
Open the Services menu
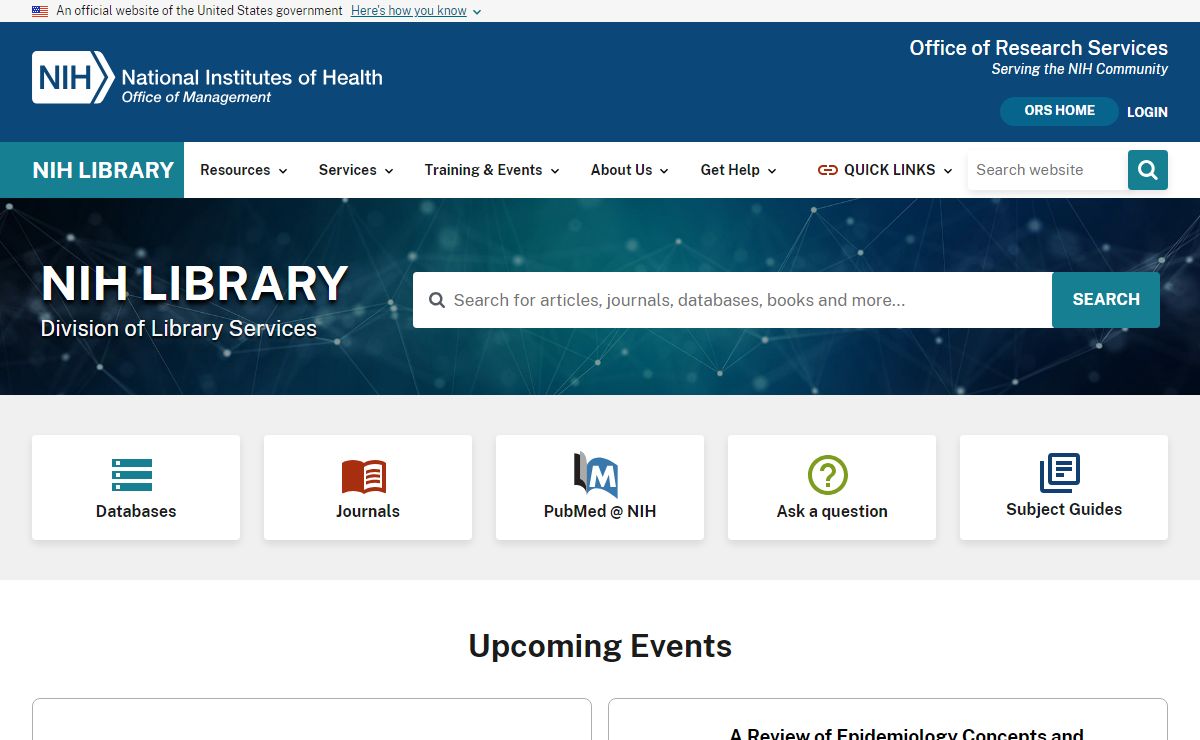[356, 170]
